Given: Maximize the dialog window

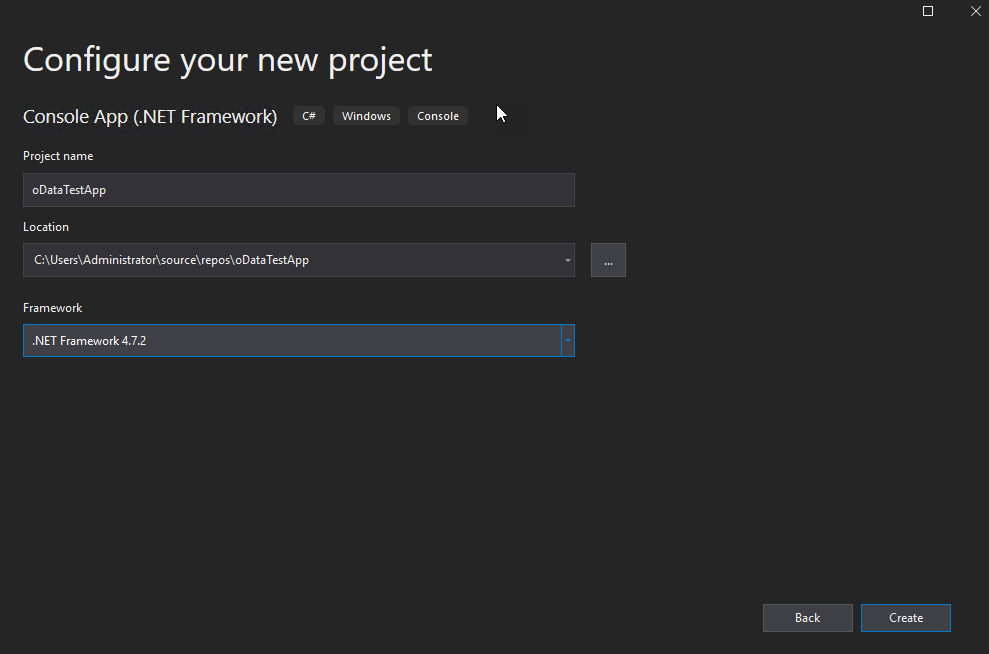Looking at the screenshot, I should click(x=927, y=11).
